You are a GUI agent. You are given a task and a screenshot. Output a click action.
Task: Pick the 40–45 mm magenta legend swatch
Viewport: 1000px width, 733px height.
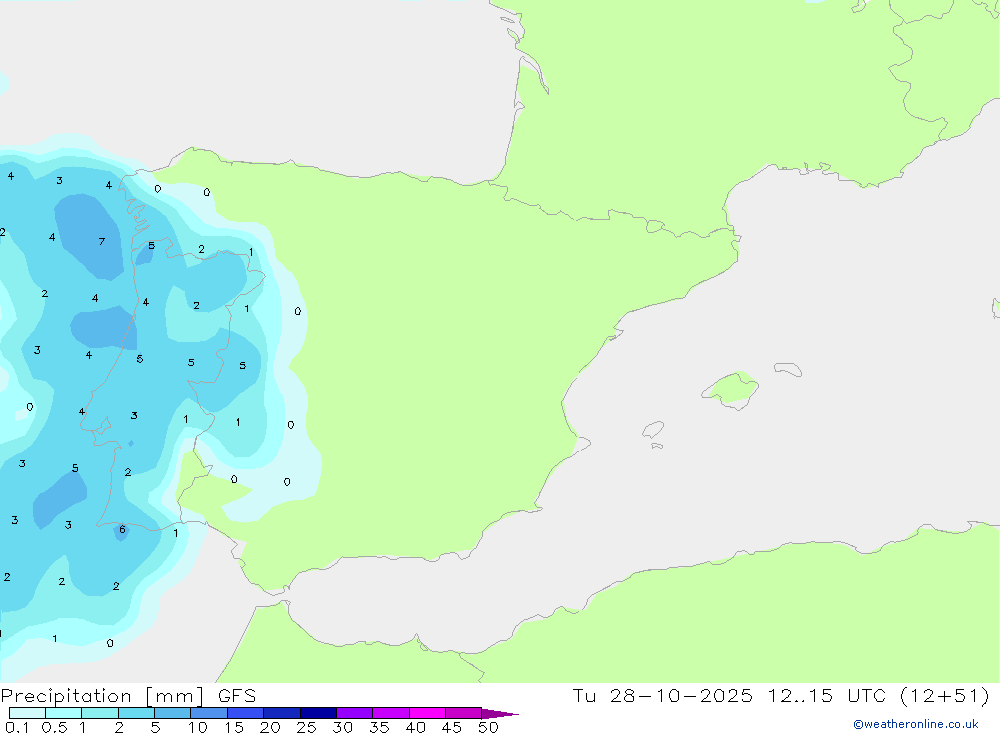tap(427, 713)
